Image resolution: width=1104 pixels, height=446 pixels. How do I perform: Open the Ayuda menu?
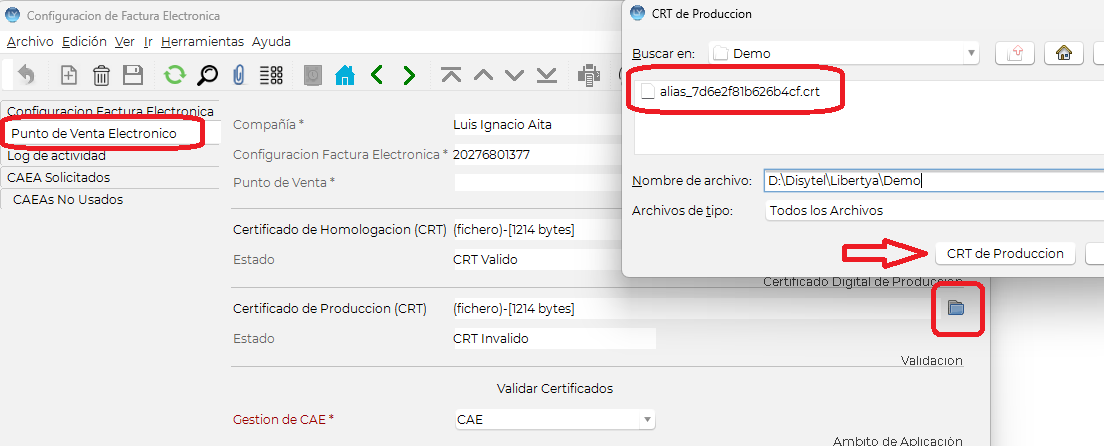[x=271, y=42]
